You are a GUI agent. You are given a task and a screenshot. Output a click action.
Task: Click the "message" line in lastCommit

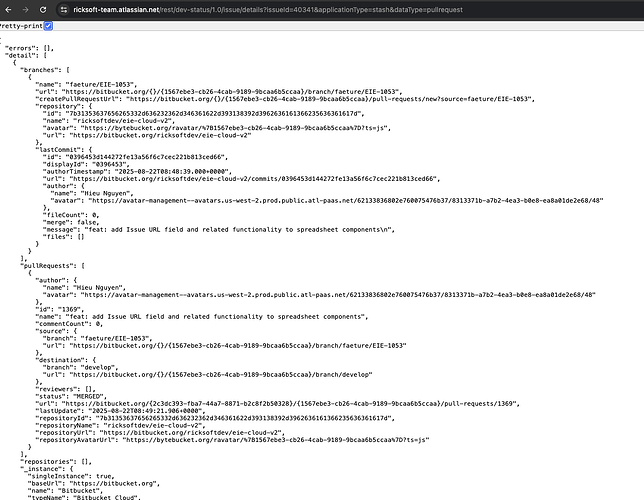pos(218,229)
